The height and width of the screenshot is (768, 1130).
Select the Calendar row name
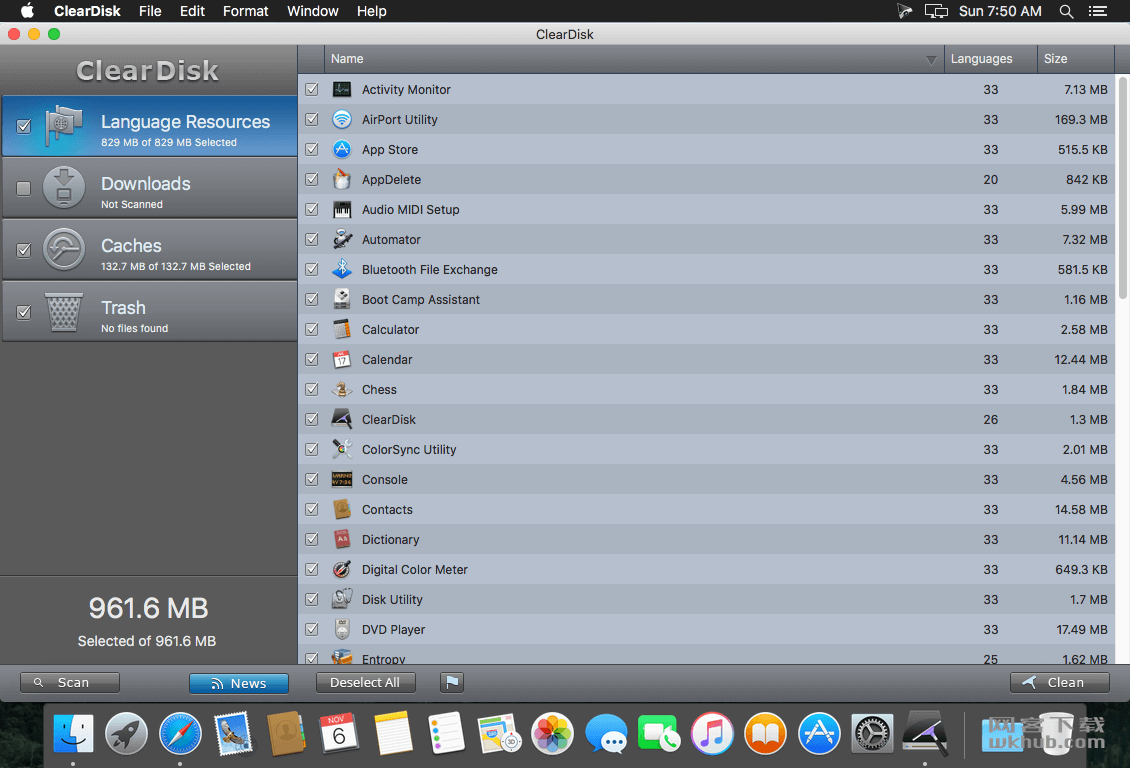coord(387,360)
